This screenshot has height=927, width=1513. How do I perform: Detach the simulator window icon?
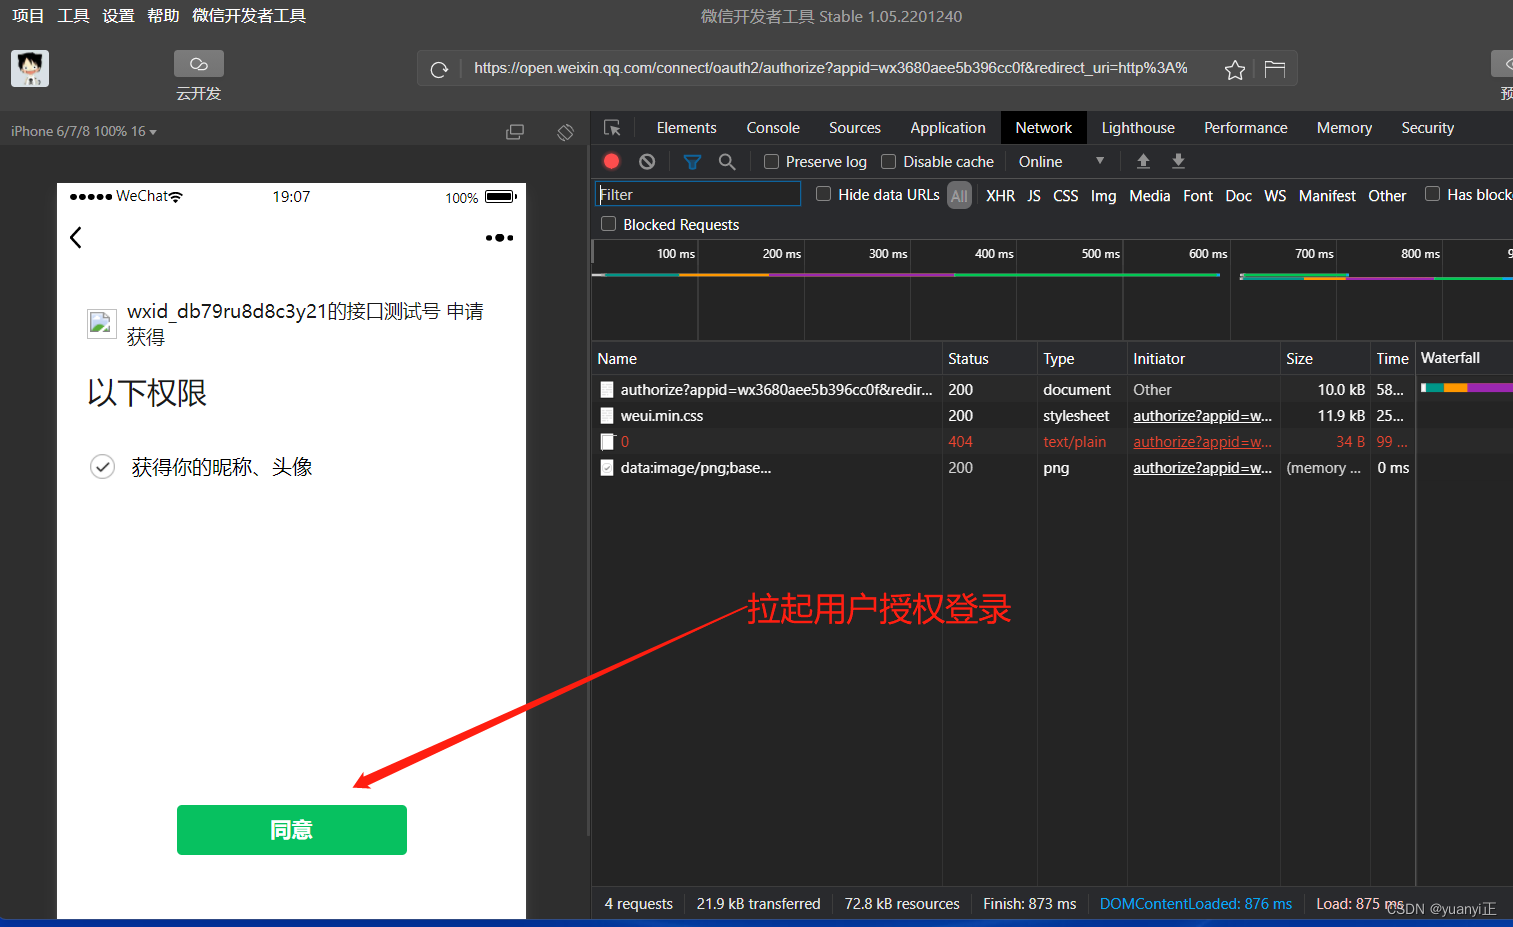515,132
